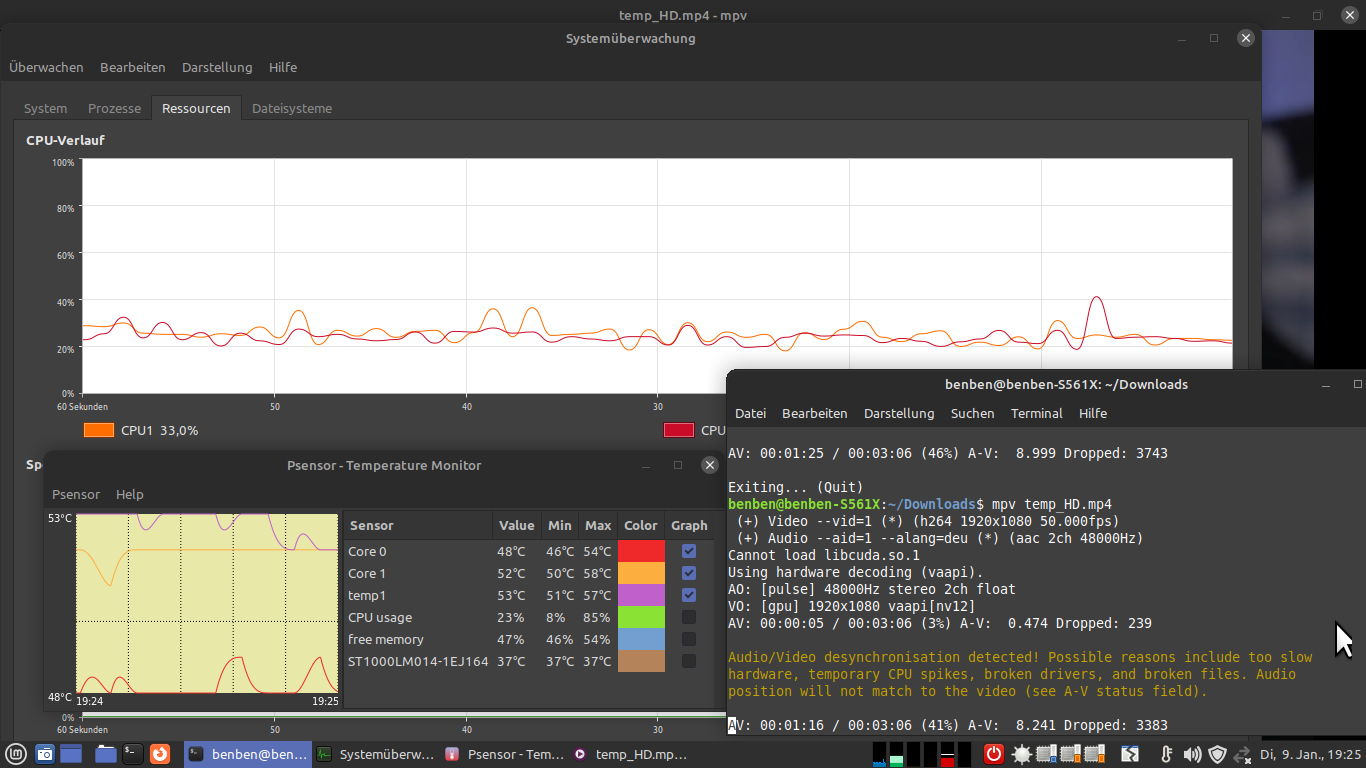Uncheck the temp1 graph checkbox
This screenshot has height=768, width=1366.
coord(689,595)
